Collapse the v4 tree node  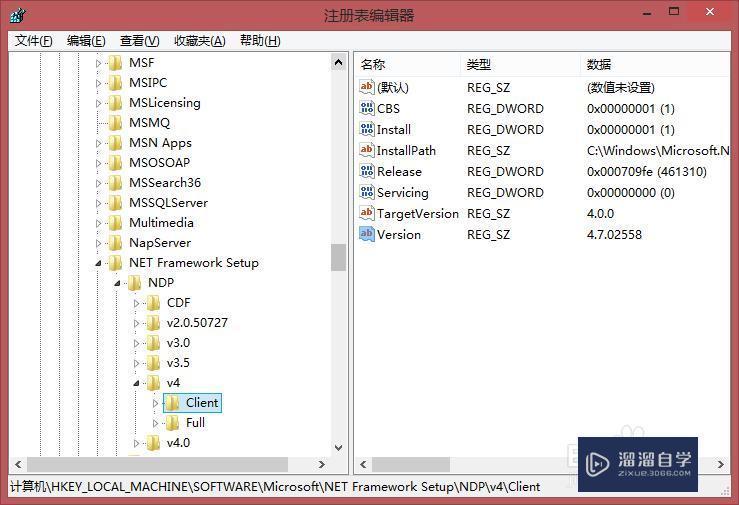[136, 383]
